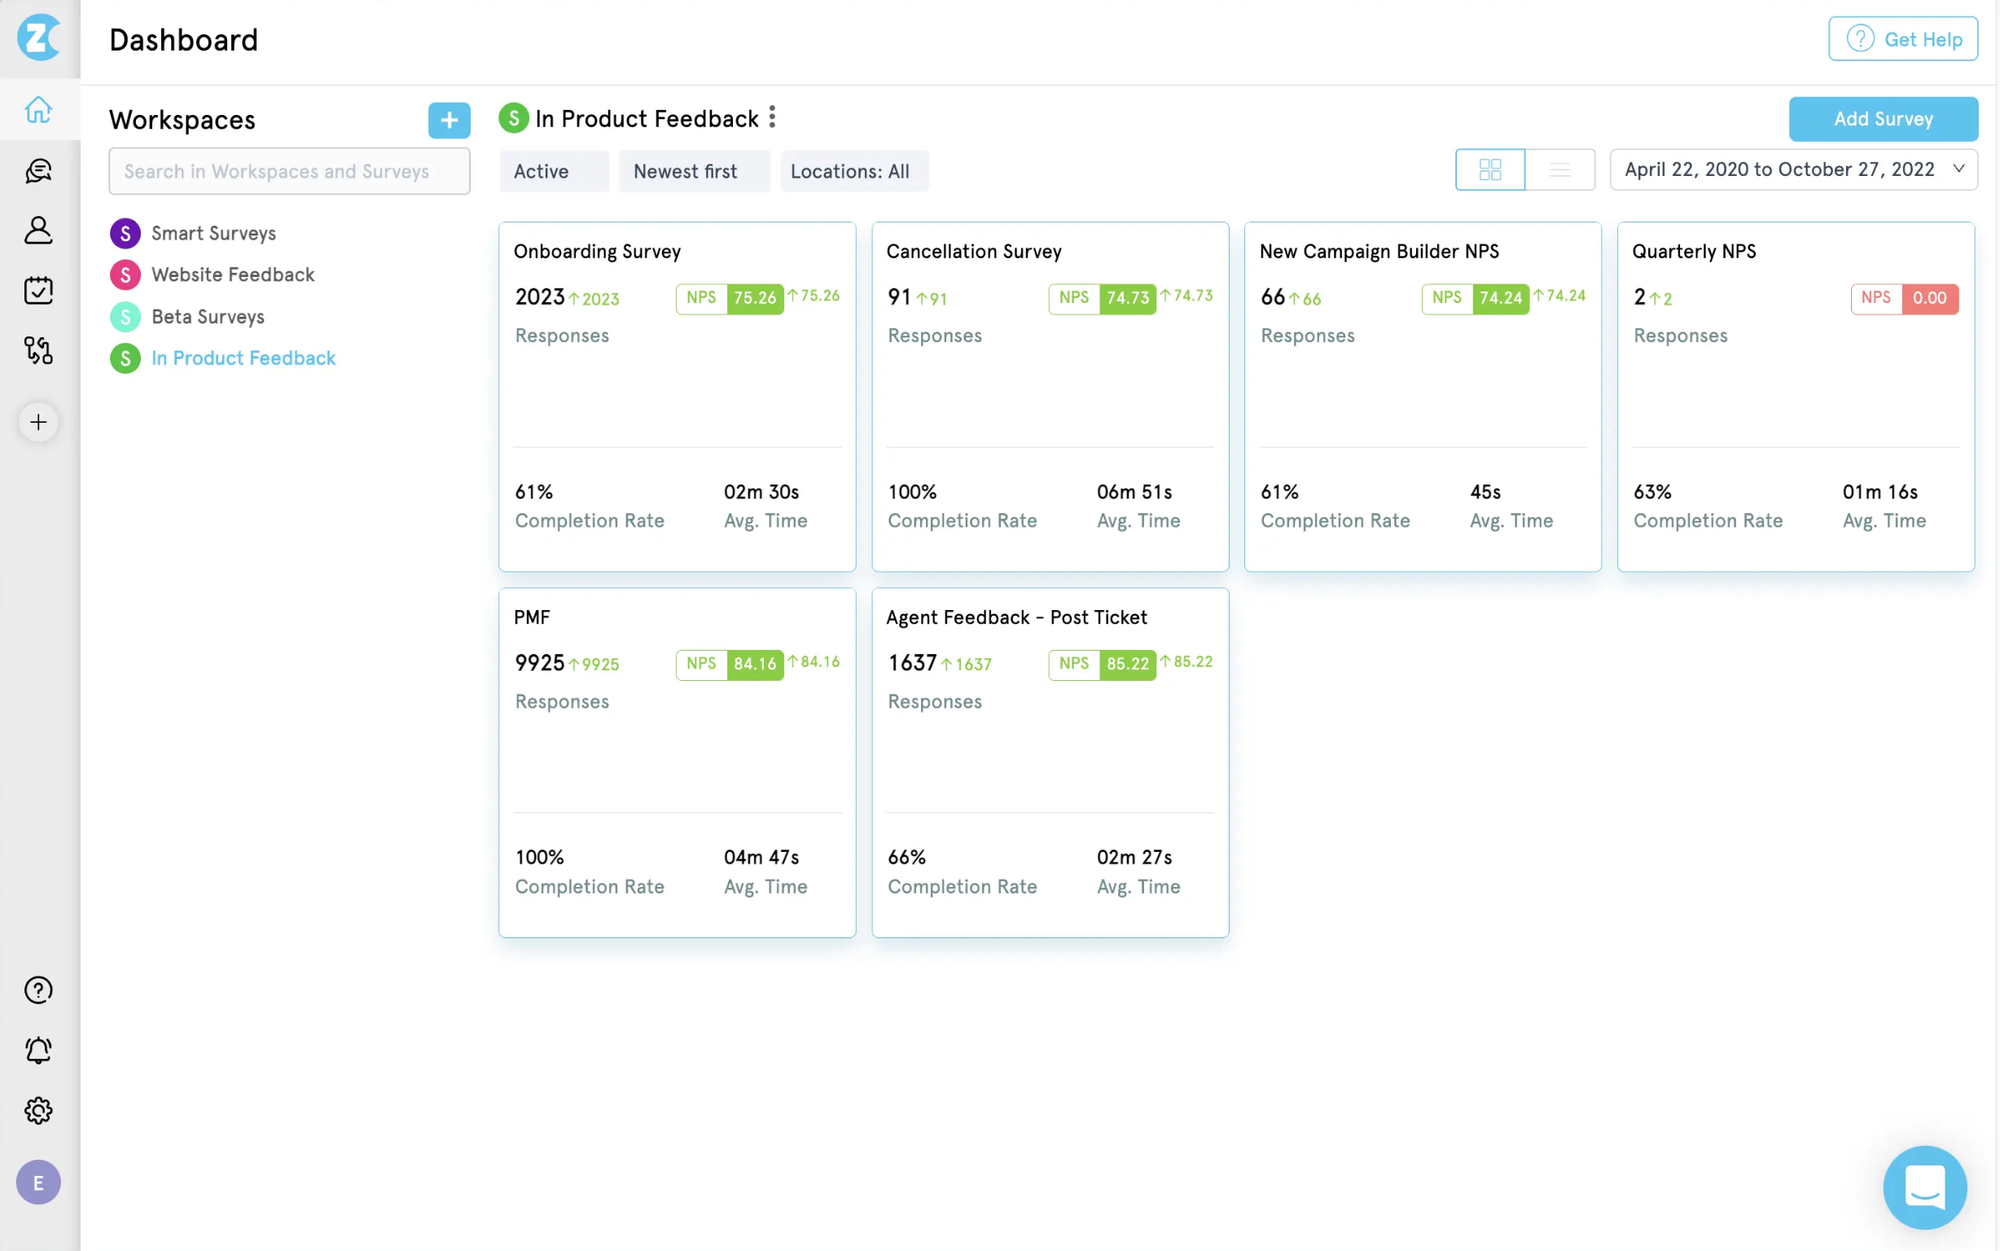Open the In Product Feedback options menu
Image resolution: width=2000 pixels, height=1251 pixels.
click(772, 117)
